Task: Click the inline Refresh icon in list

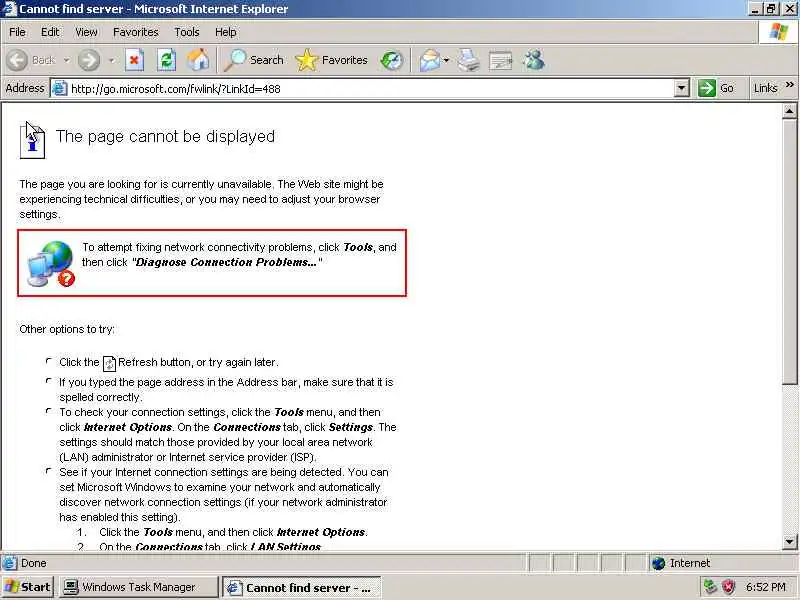Action: pyautogui.click(x=109, y=363)
